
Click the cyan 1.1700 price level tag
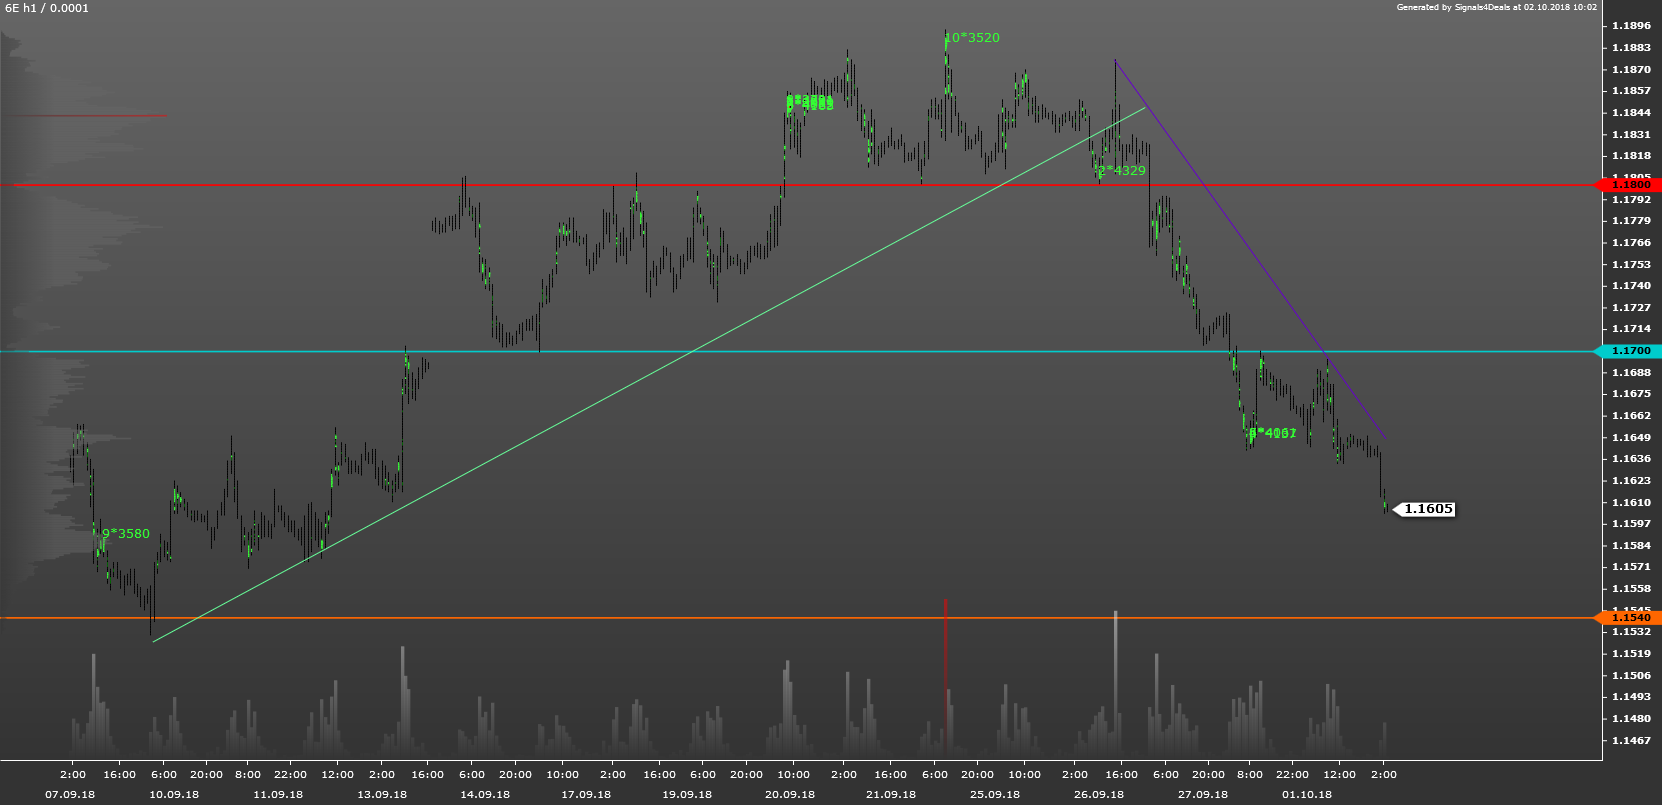tap(1630, 351)
